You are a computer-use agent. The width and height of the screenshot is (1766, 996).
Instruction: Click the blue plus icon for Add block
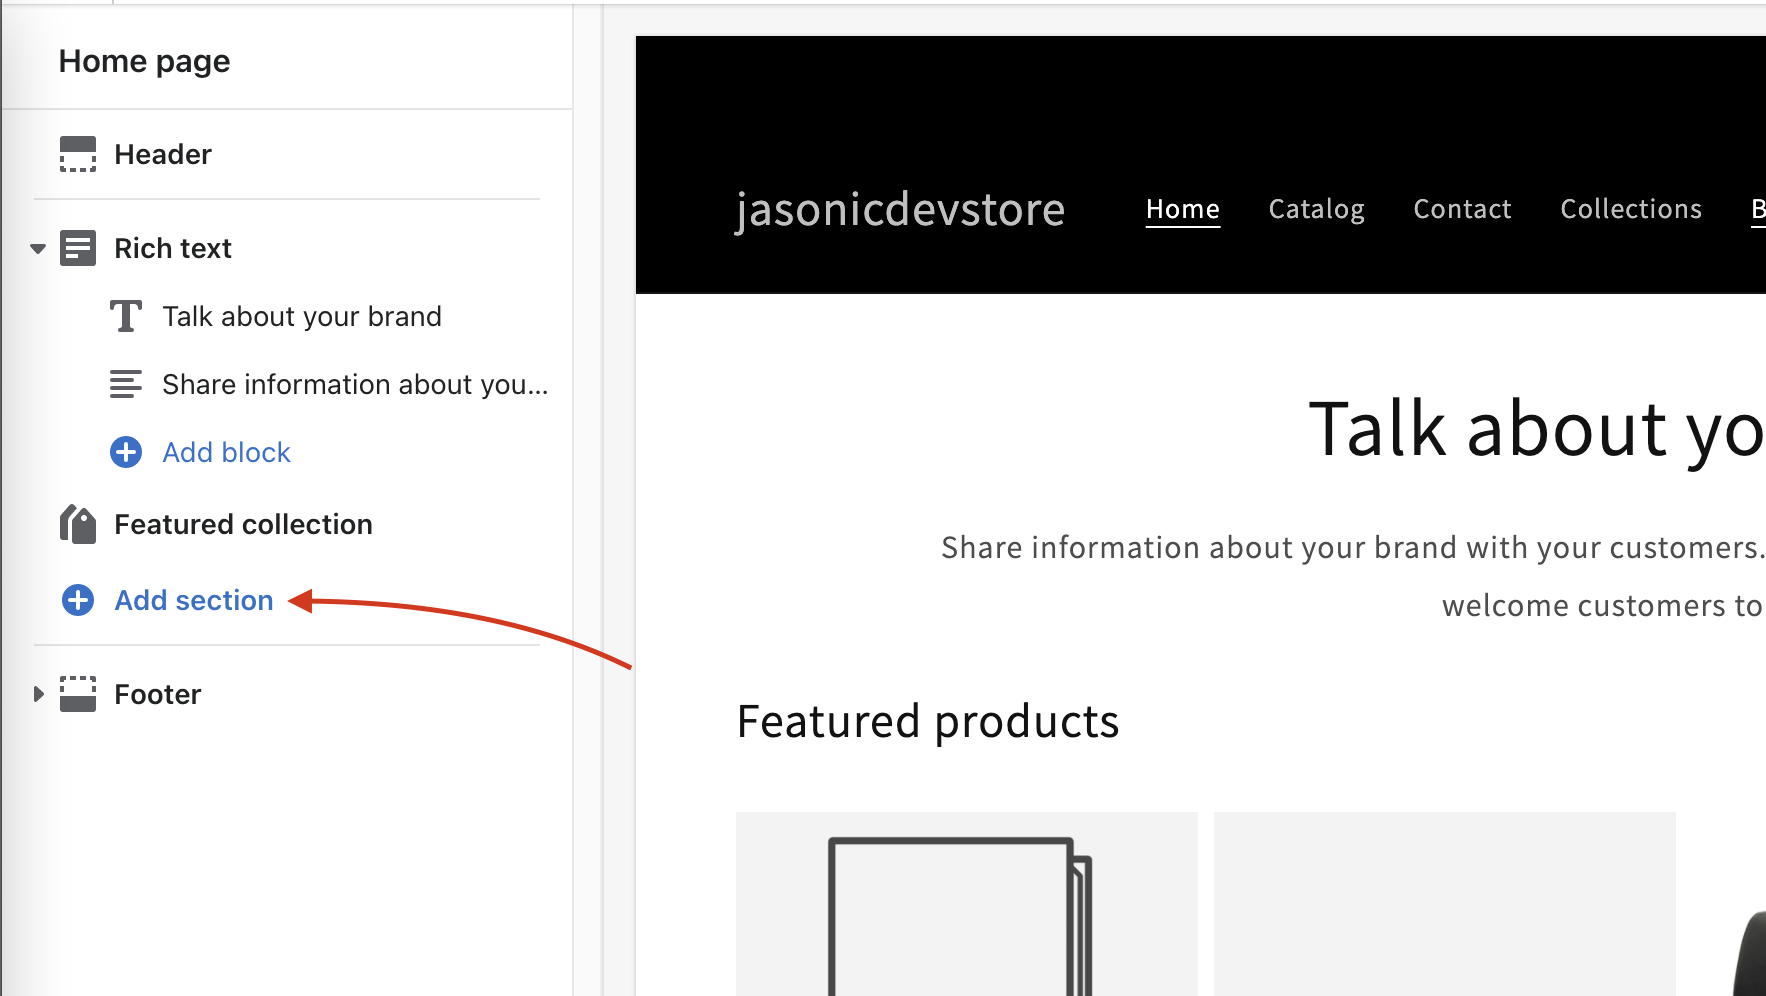pos(125,452)
